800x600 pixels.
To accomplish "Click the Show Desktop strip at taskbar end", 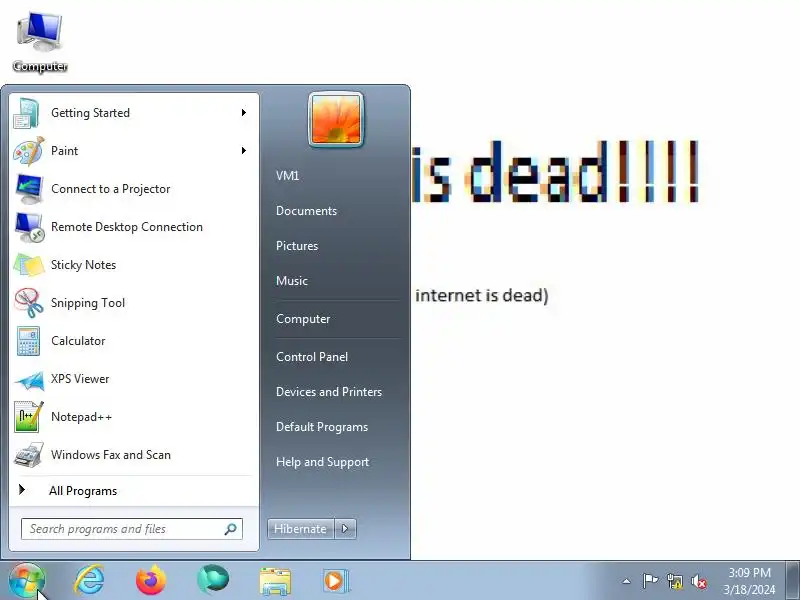I will coord(793,581).
